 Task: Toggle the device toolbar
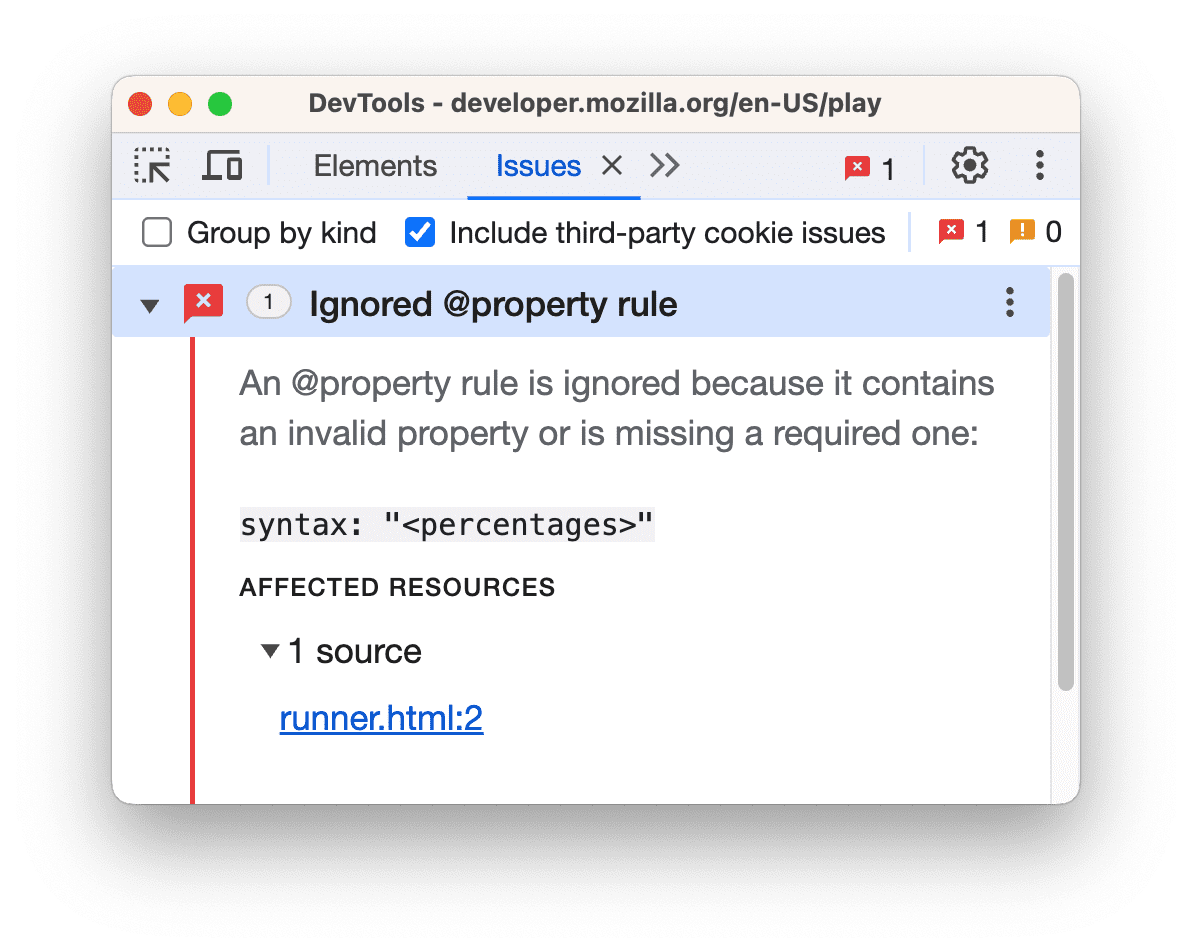222,166
